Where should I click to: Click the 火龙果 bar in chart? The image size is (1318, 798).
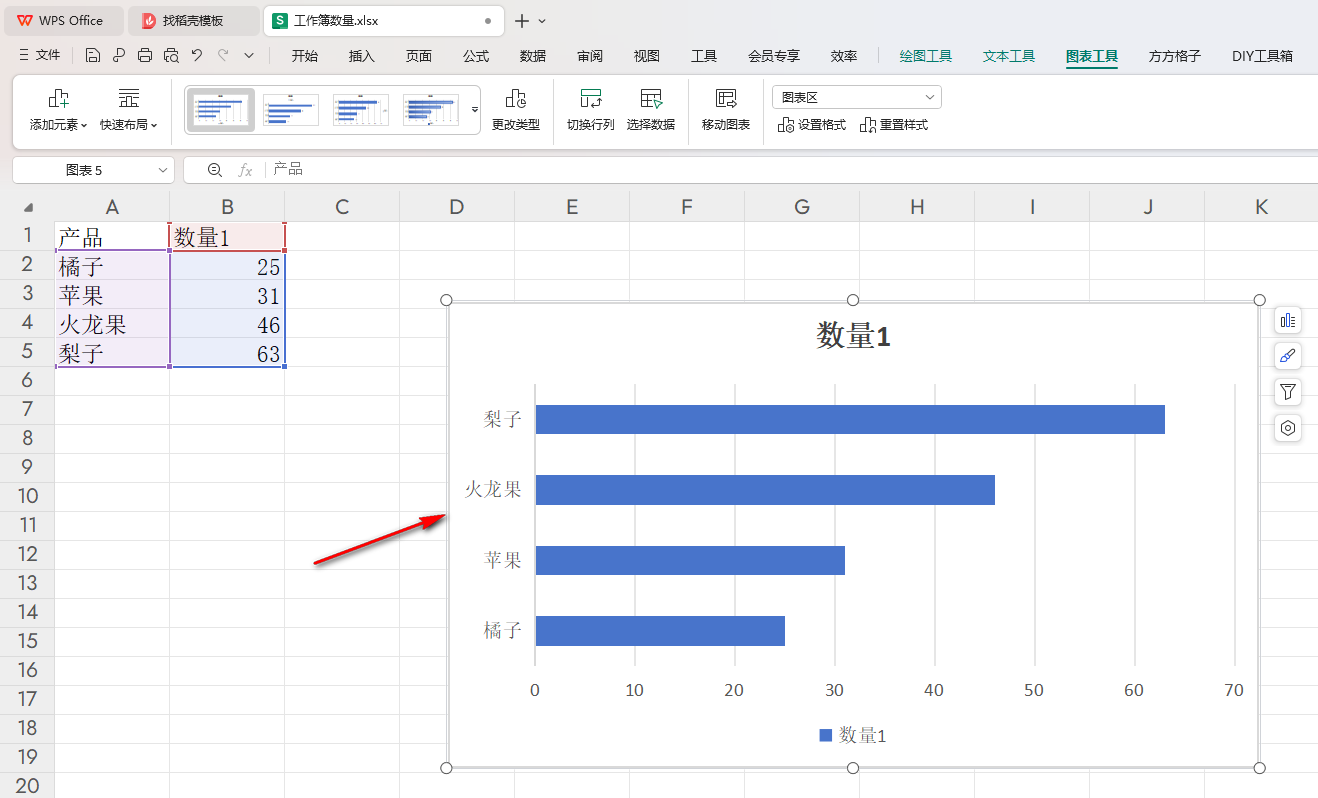pos(765,490)
